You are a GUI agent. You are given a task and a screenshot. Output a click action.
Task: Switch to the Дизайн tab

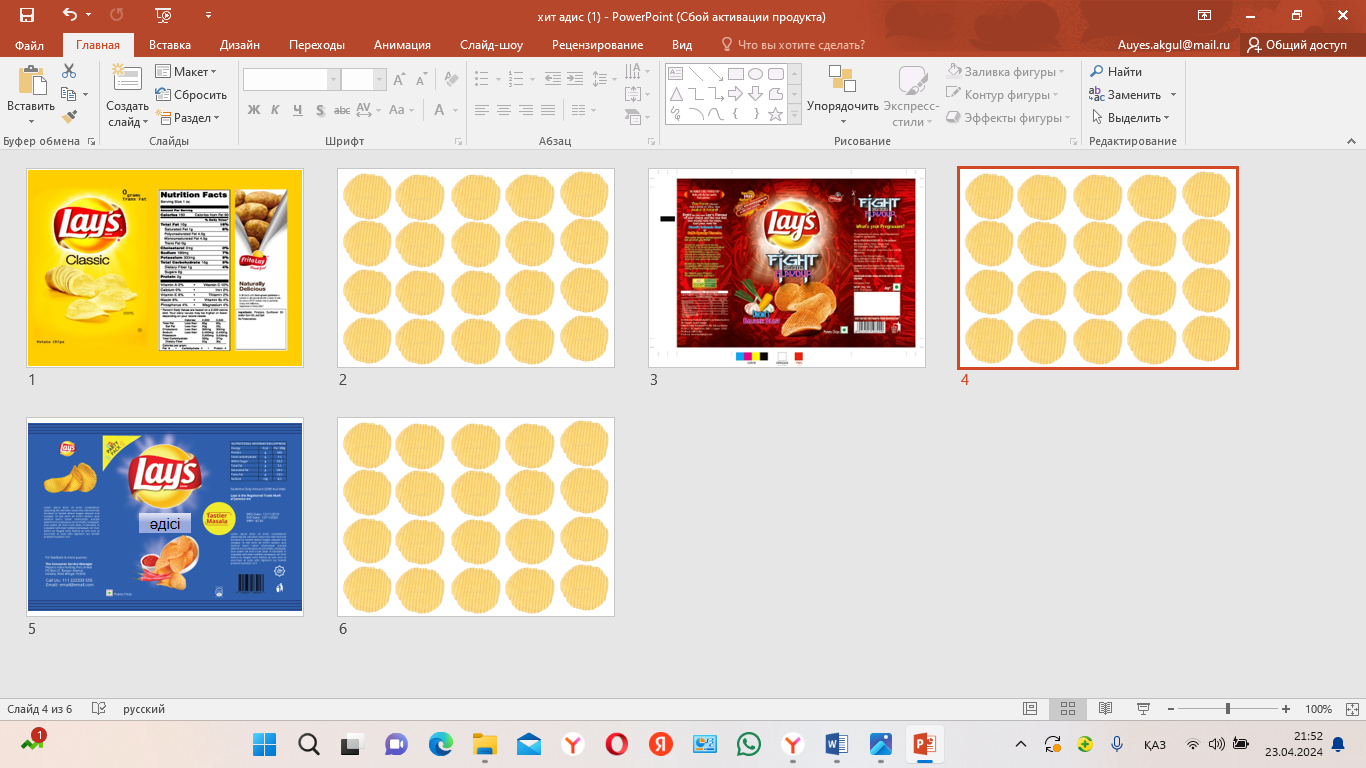coord(240,45)
